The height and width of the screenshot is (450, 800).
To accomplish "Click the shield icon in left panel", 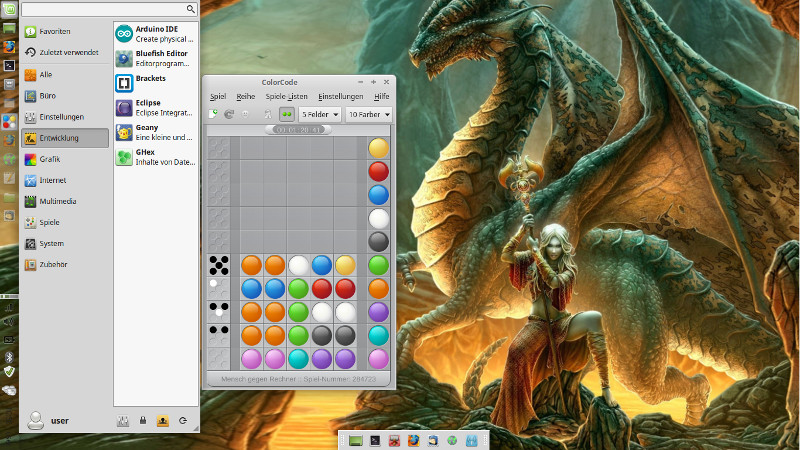I will pos(9,372).
